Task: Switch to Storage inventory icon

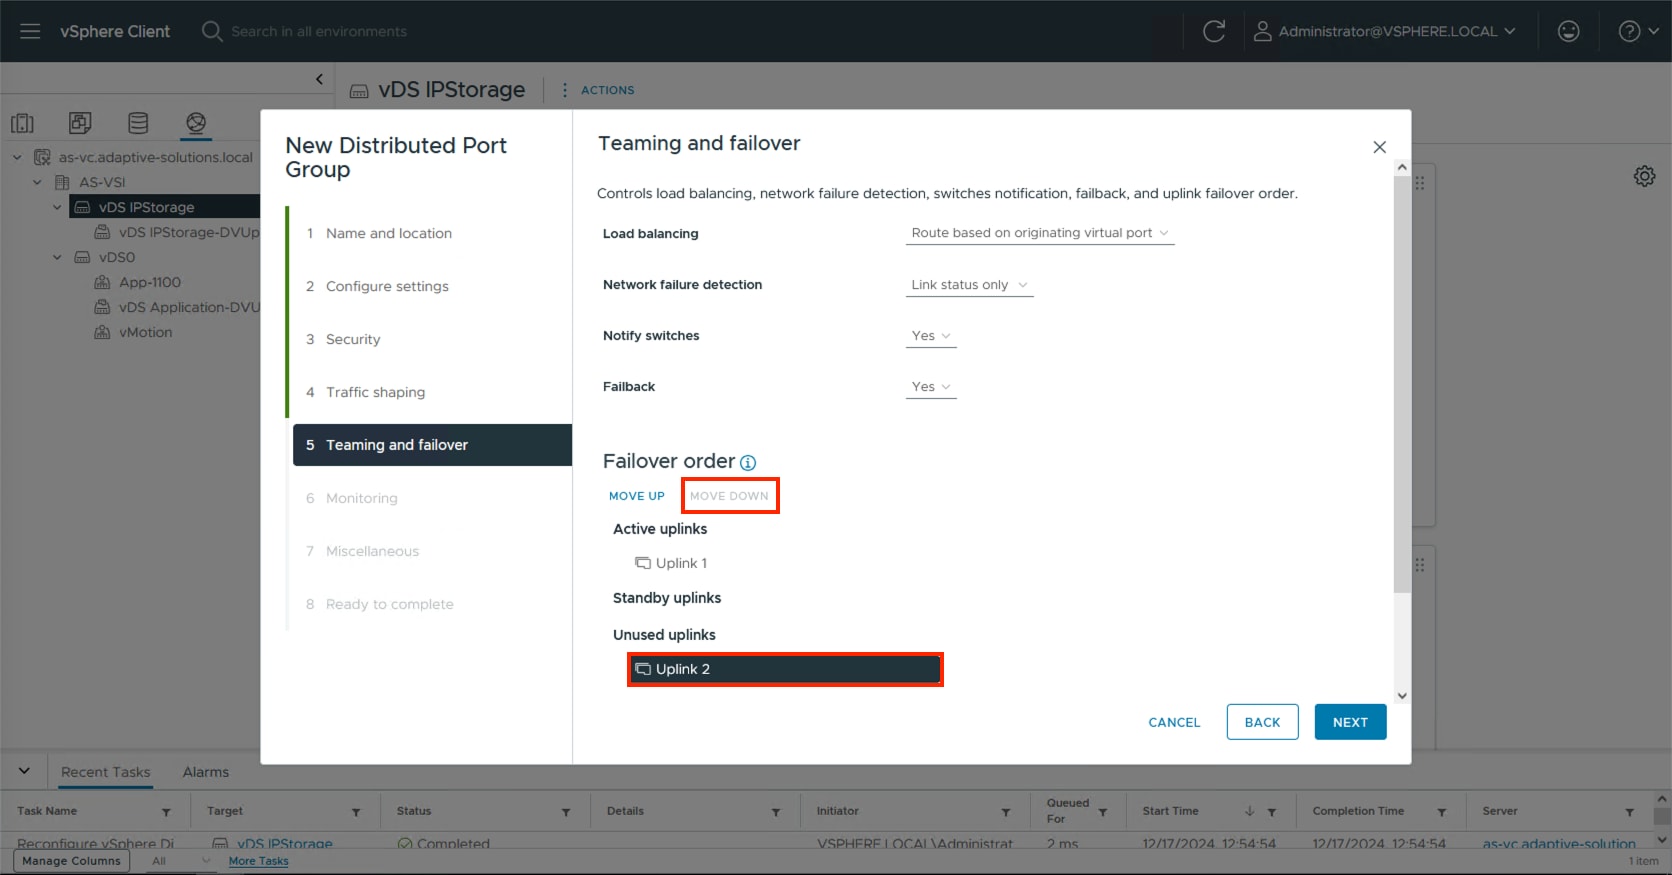Action: click(x=138, y=123)
